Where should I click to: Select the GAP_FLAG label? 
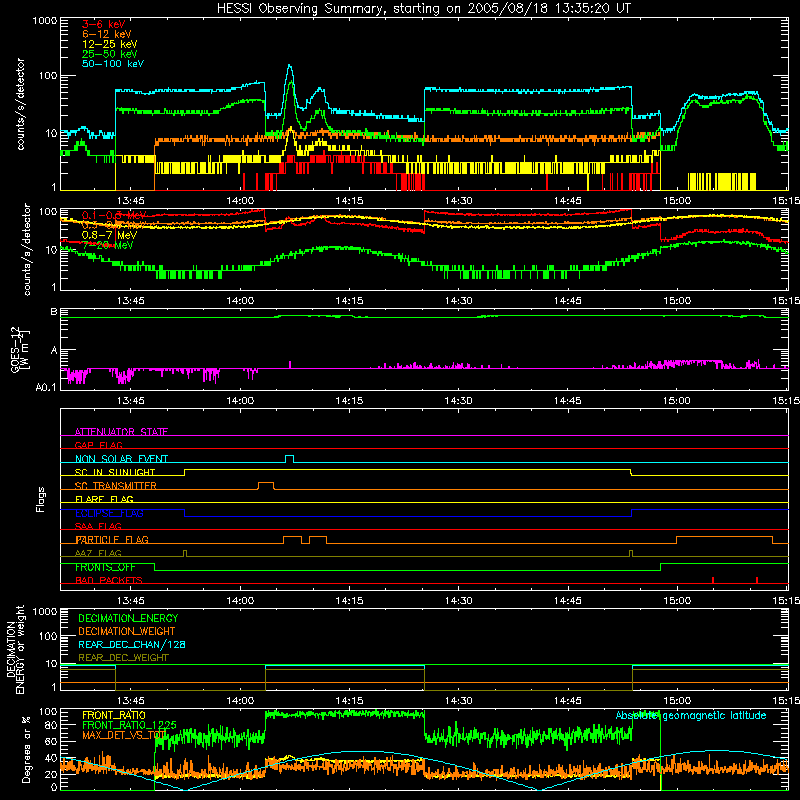(x=98, y=445)
